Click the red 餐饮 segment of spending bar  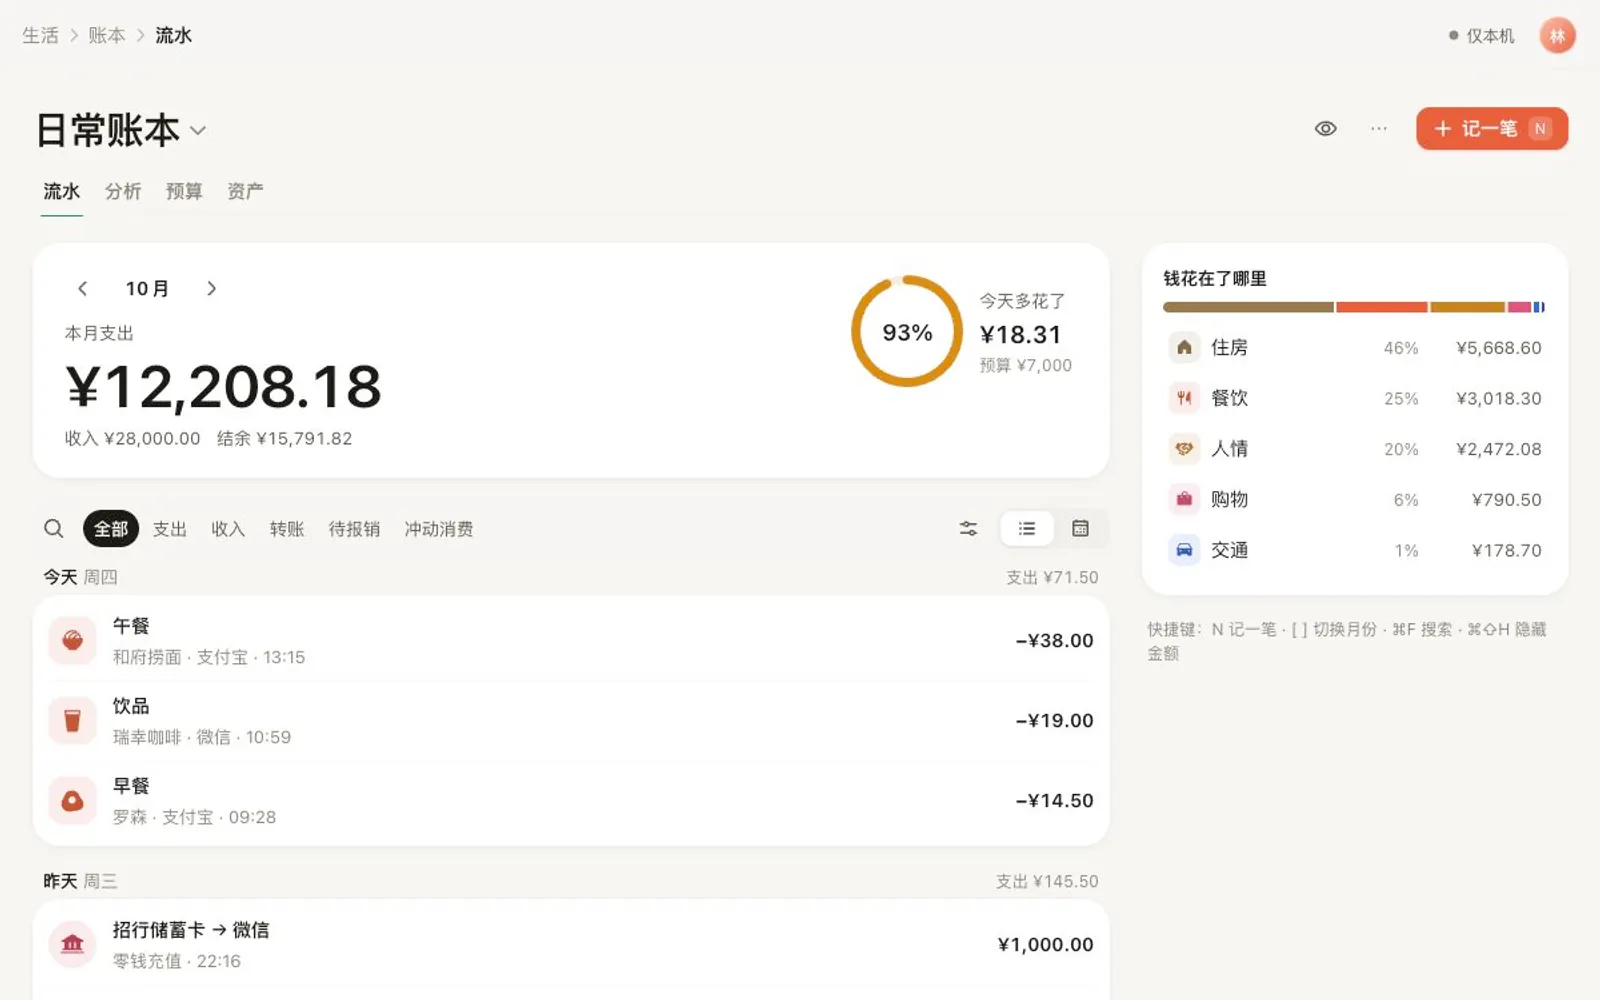coord(1382,307)
